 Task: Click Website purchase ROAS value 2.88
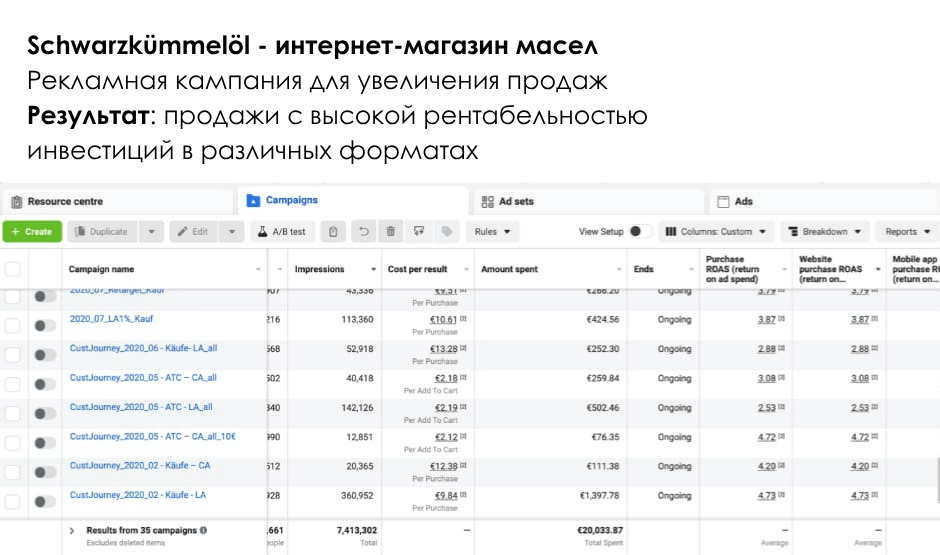[860, 349]
